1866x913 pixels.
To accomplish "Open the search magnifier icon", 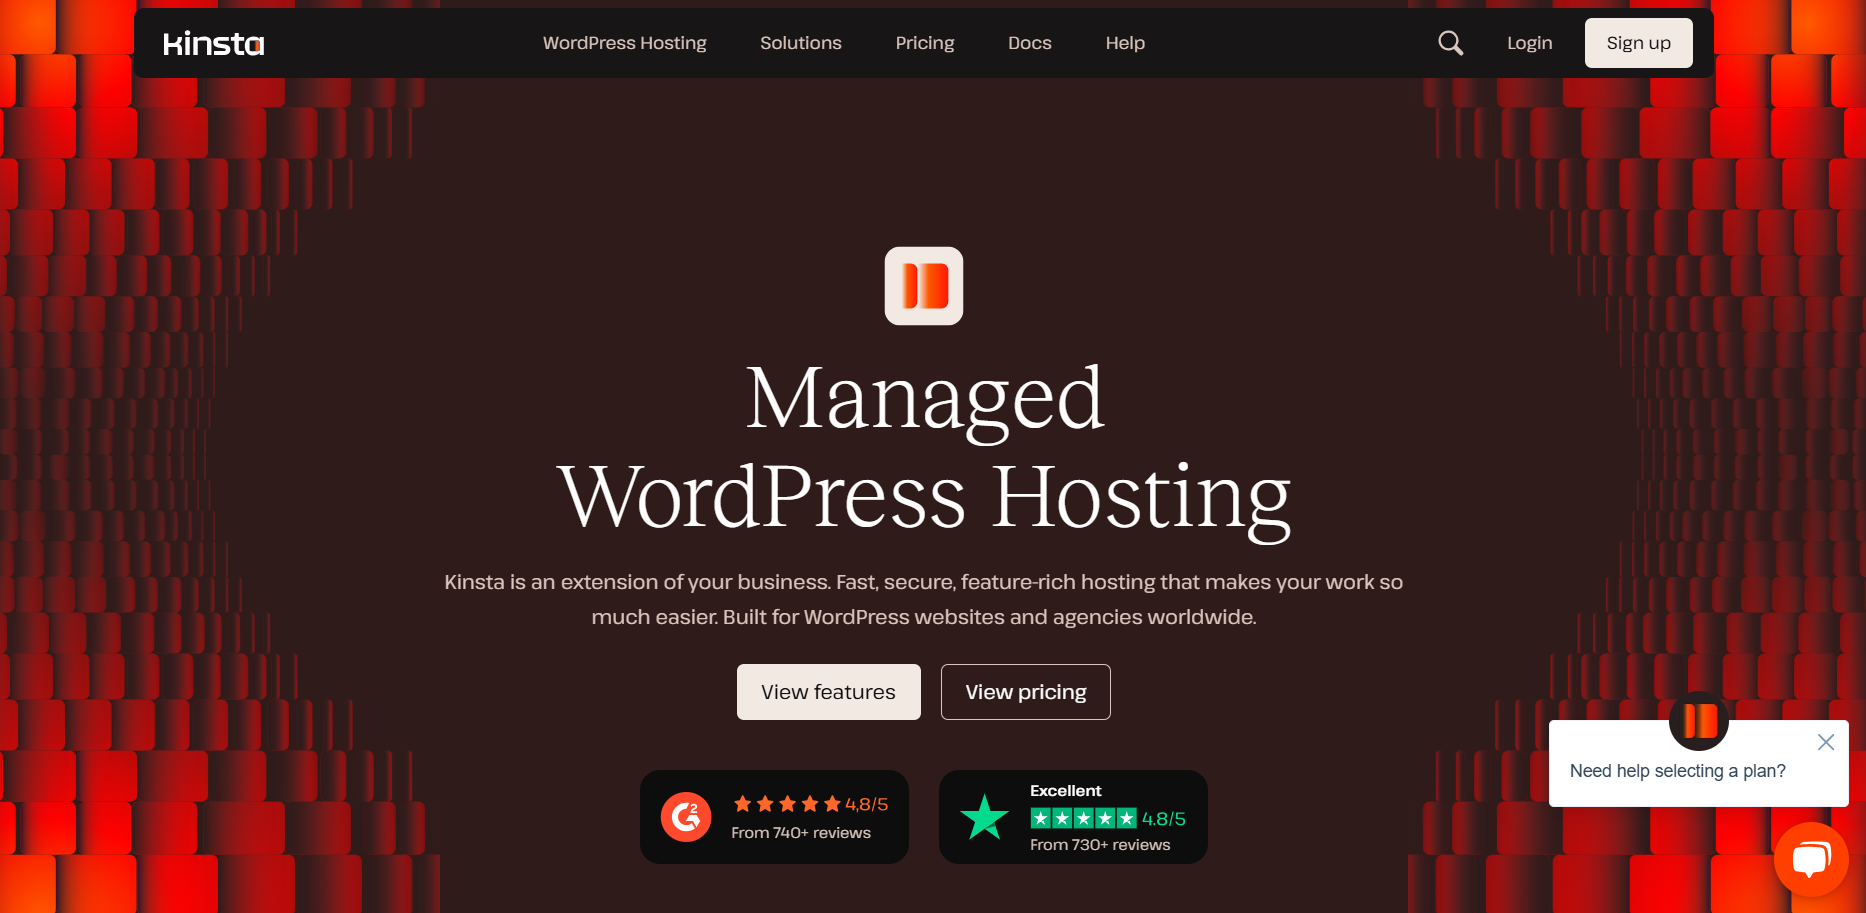I will (x=1450, y=43).
